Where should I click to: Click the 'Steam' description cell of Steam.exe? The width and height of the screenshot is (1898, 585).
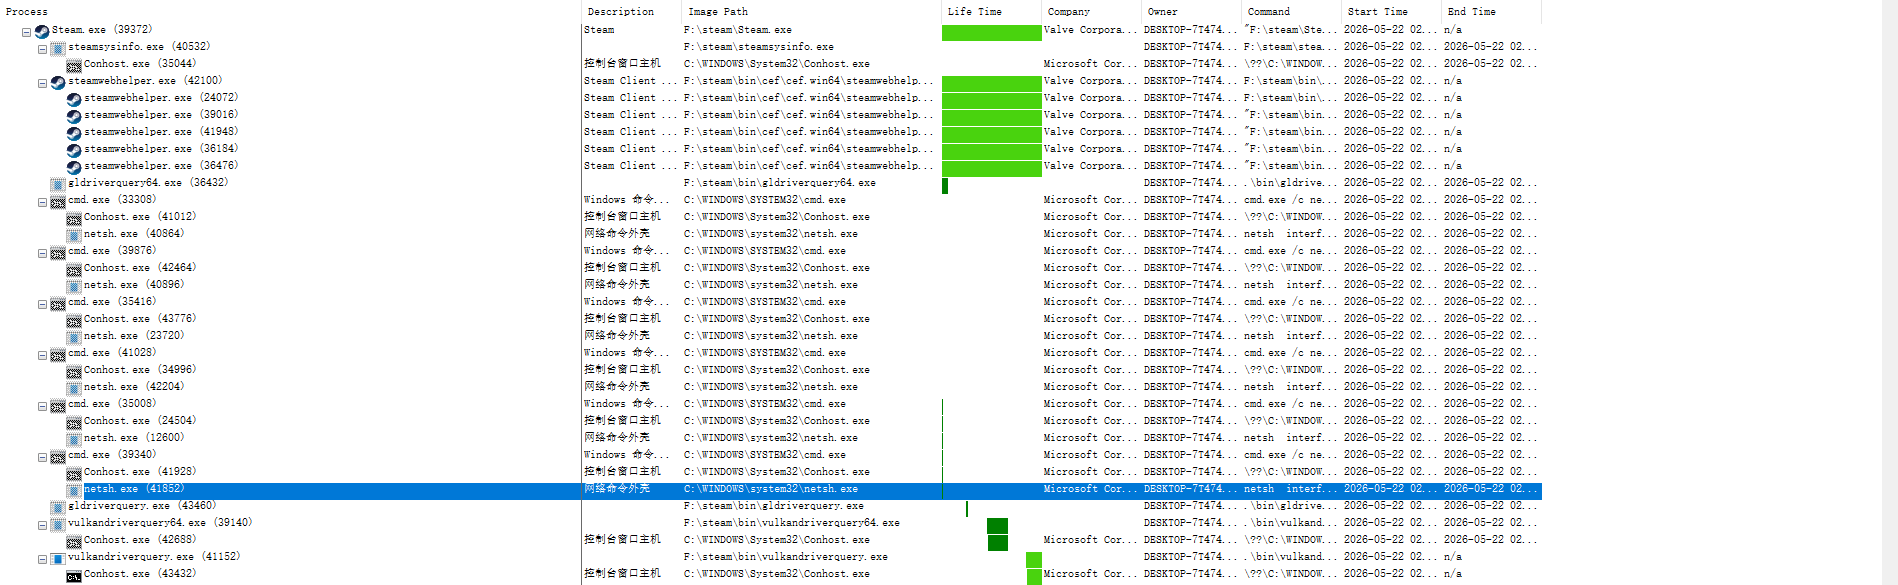pos(599,30)
